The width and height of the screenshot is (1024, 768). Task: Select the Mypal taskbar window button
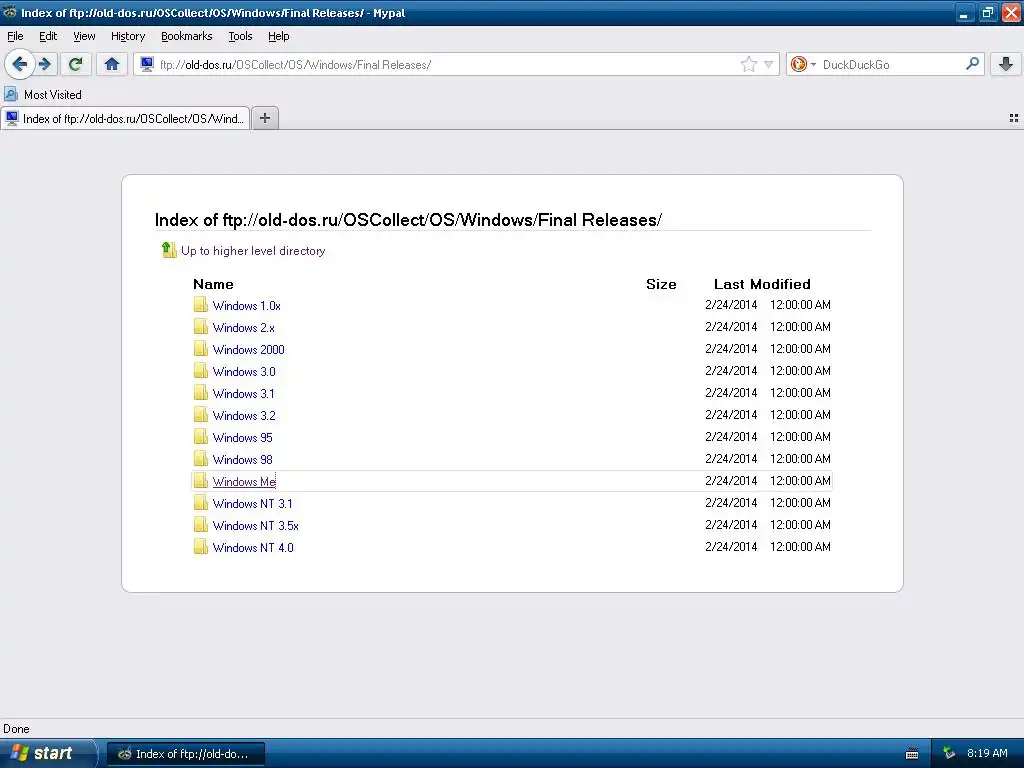point(186,754)
